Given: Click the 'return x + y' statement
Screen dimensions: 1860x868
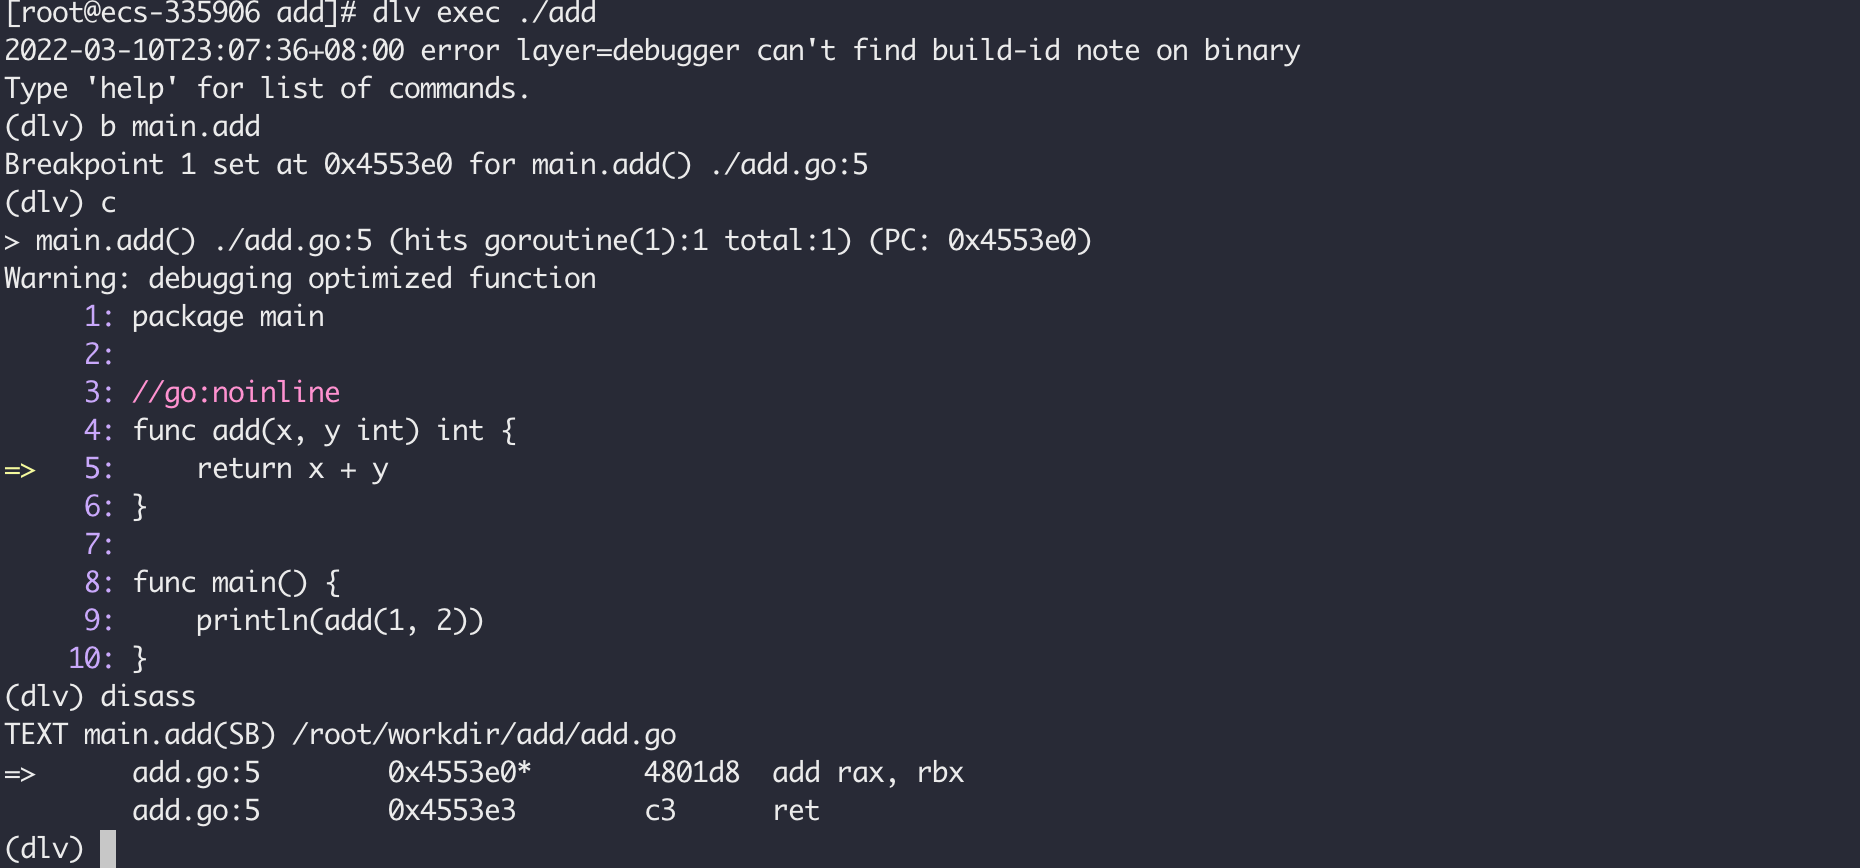Looking at the screenshot, I should (x=292, y=468).
